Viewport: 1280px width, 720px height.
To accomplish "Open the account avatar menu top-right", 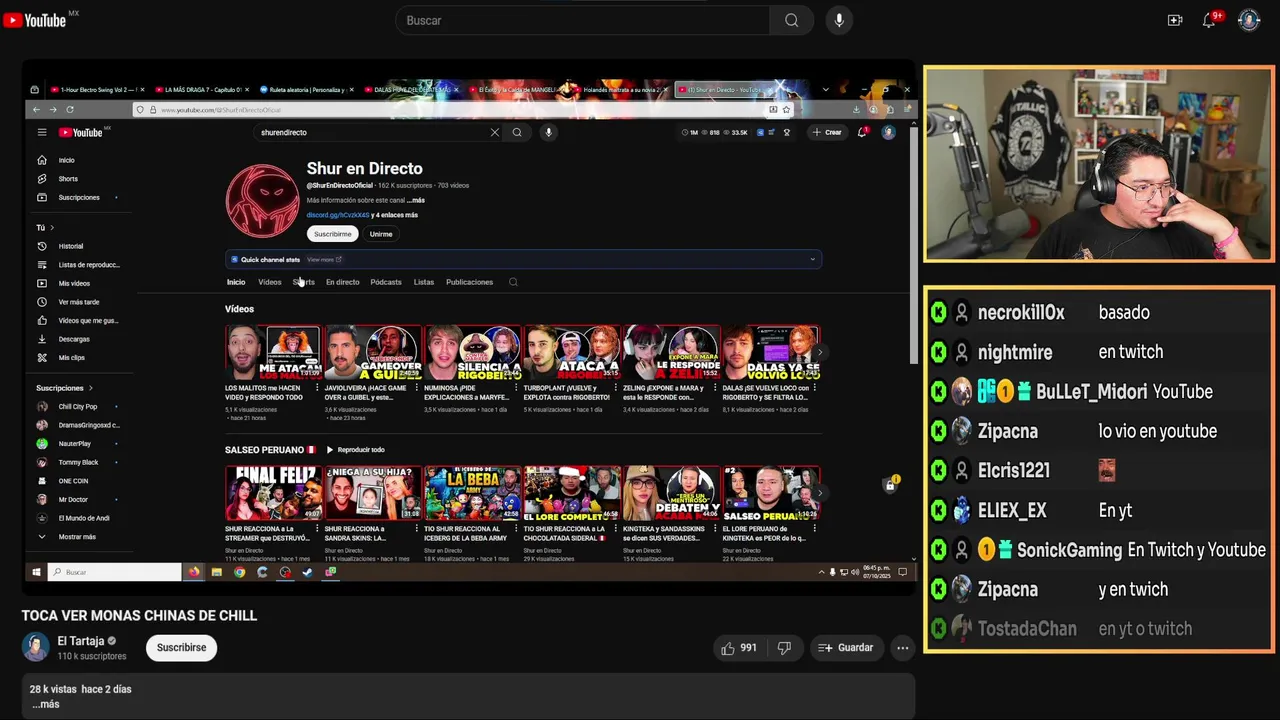I will [x=1249, y=20].
